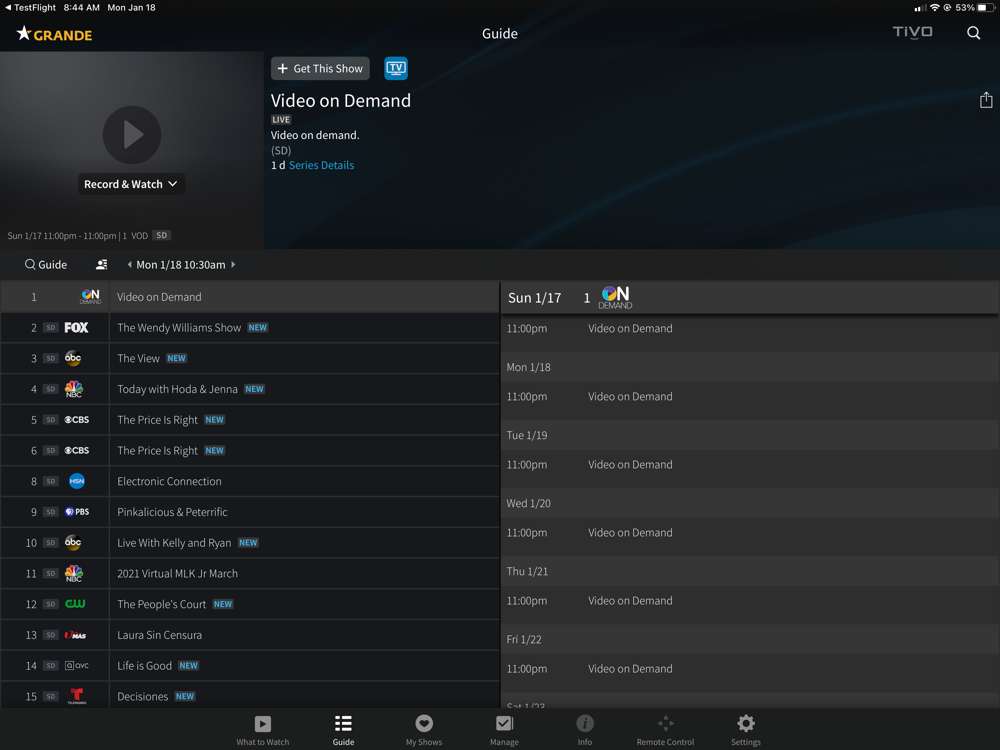Viewport: 1000px width, 750px height.
Task: Open Video on Demand under Fri 1/22
Action: pos(750,672)
